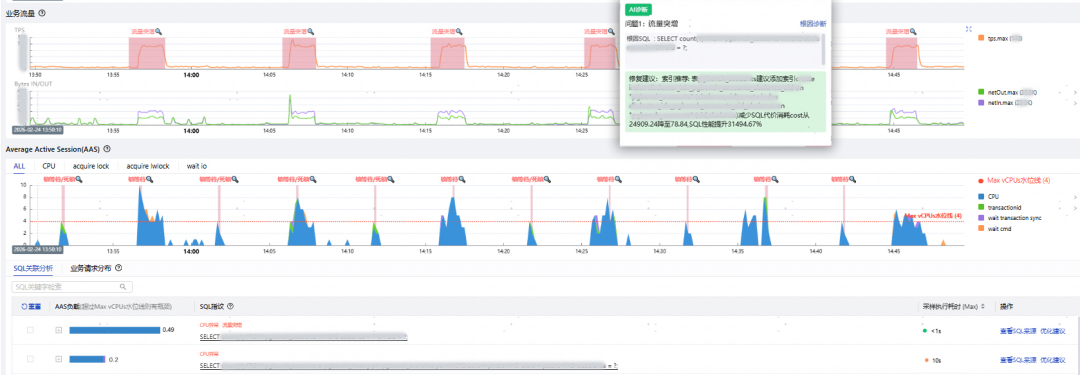Click search magnifier in SQL keyword box
The image size is (1080, 375).
click(x=123, y=286)
